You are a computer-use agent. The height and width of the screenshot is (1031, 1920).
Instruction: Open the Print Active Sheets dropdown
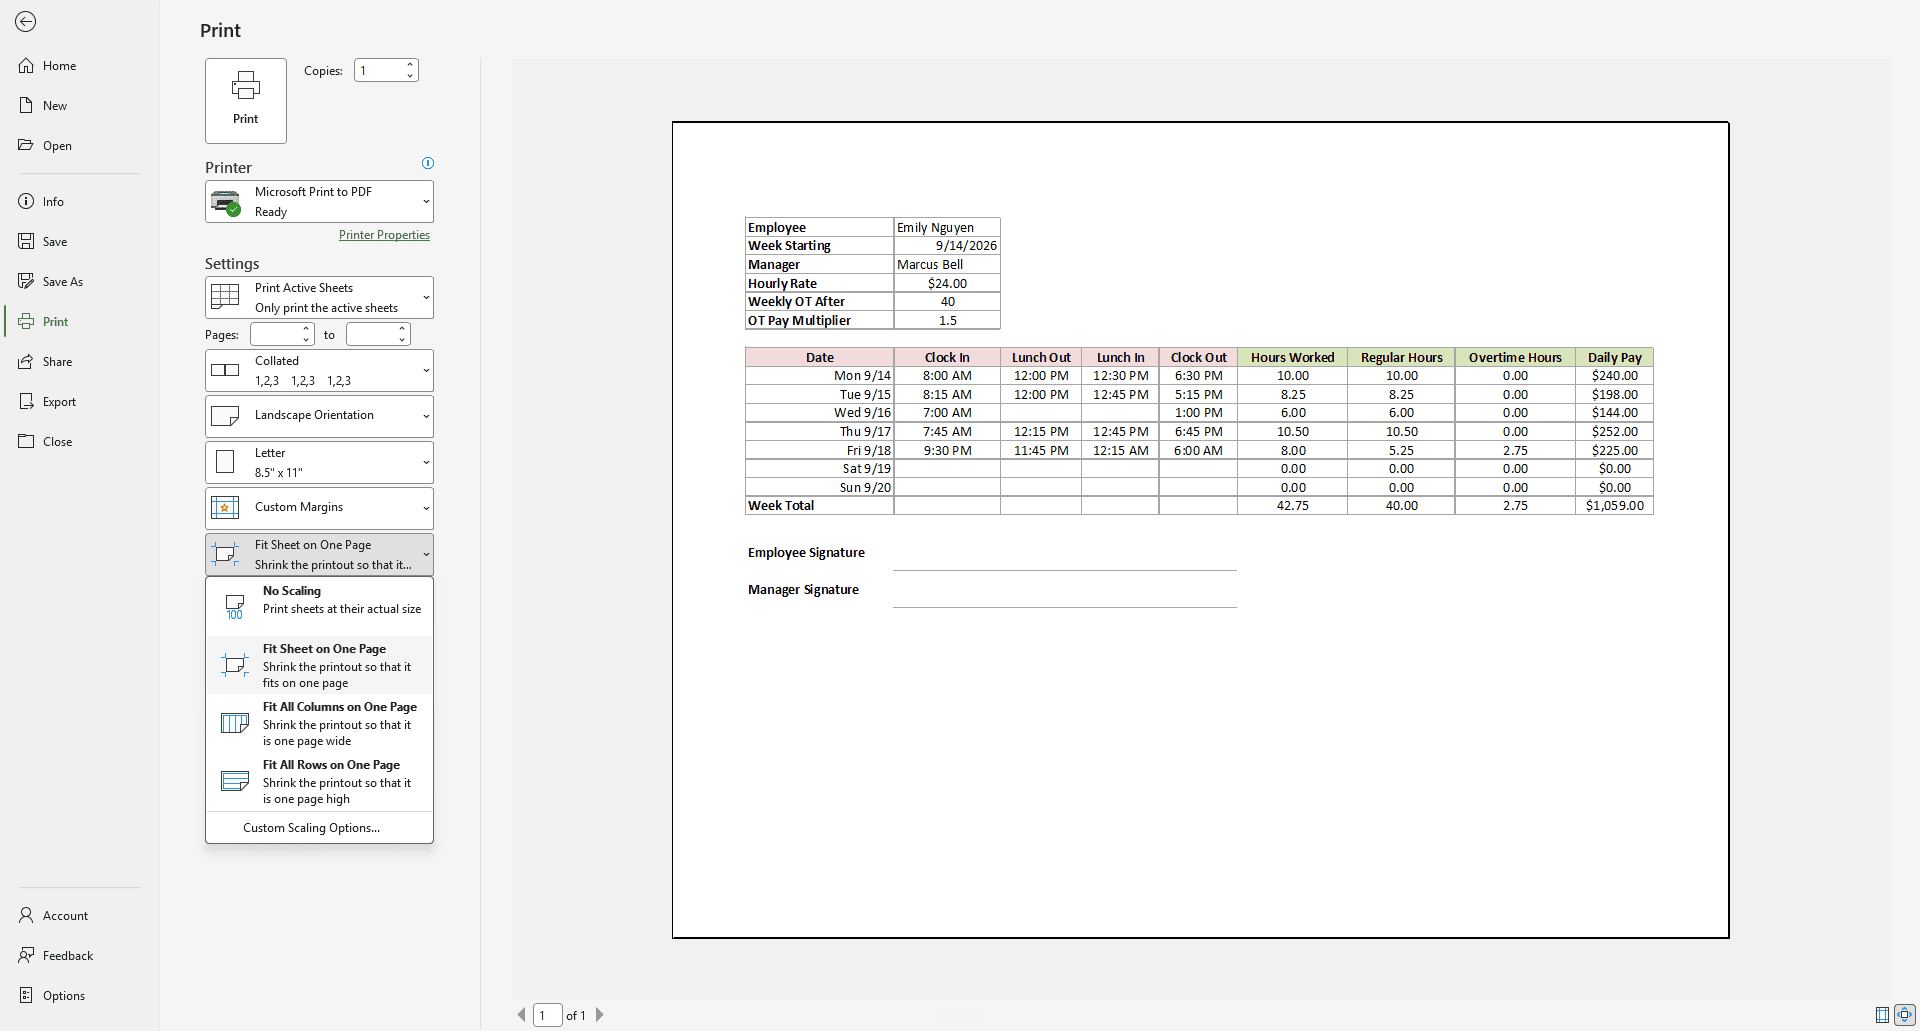320,298
